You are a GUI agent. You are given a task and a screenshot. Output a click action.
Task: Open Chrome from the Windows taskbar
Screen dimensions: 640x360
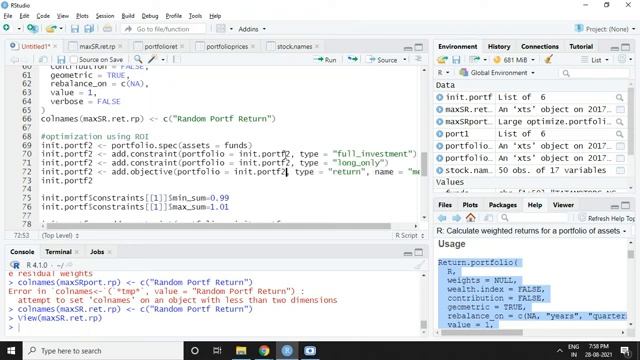[x=264, y=351]
